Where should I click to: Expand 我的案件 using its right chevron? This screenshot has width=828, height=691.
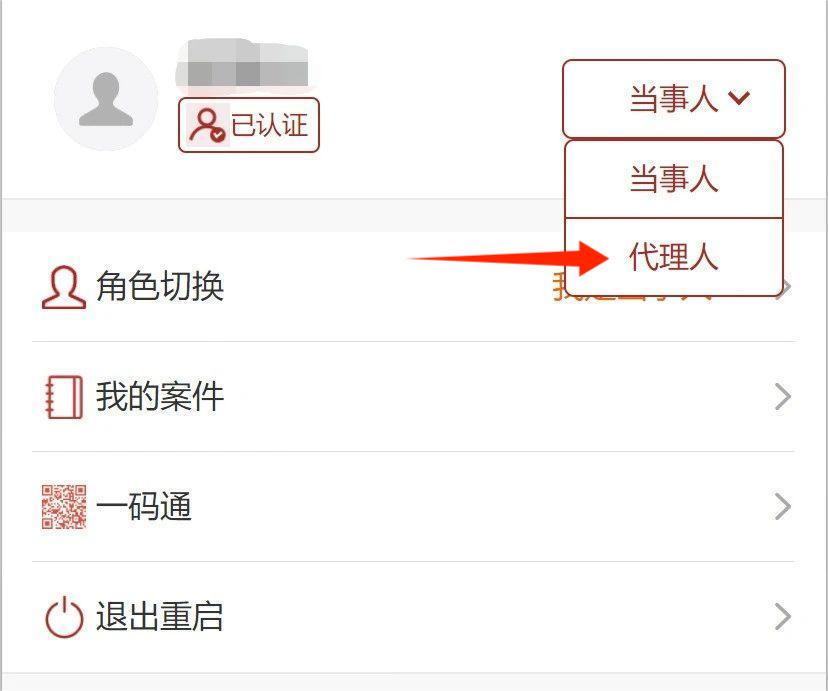[x=783, y=397]
